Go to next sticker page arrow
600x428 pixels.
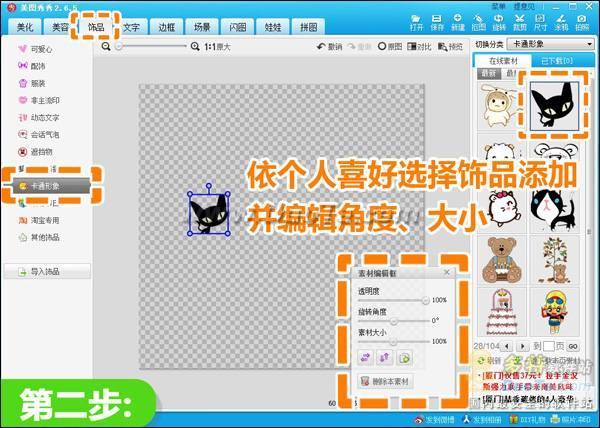pyautogui.click(x=522, y=347)
